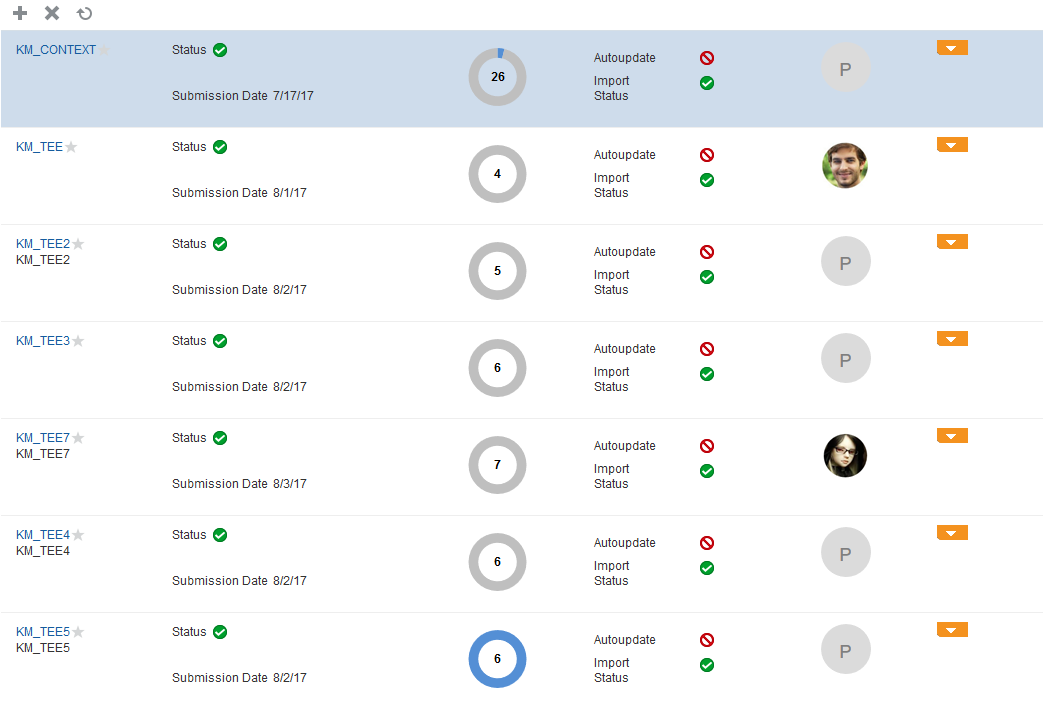Open orange dropdown menu for KM_CONTEXT row
Screen dimensions: 1043x709
(952, 48)
